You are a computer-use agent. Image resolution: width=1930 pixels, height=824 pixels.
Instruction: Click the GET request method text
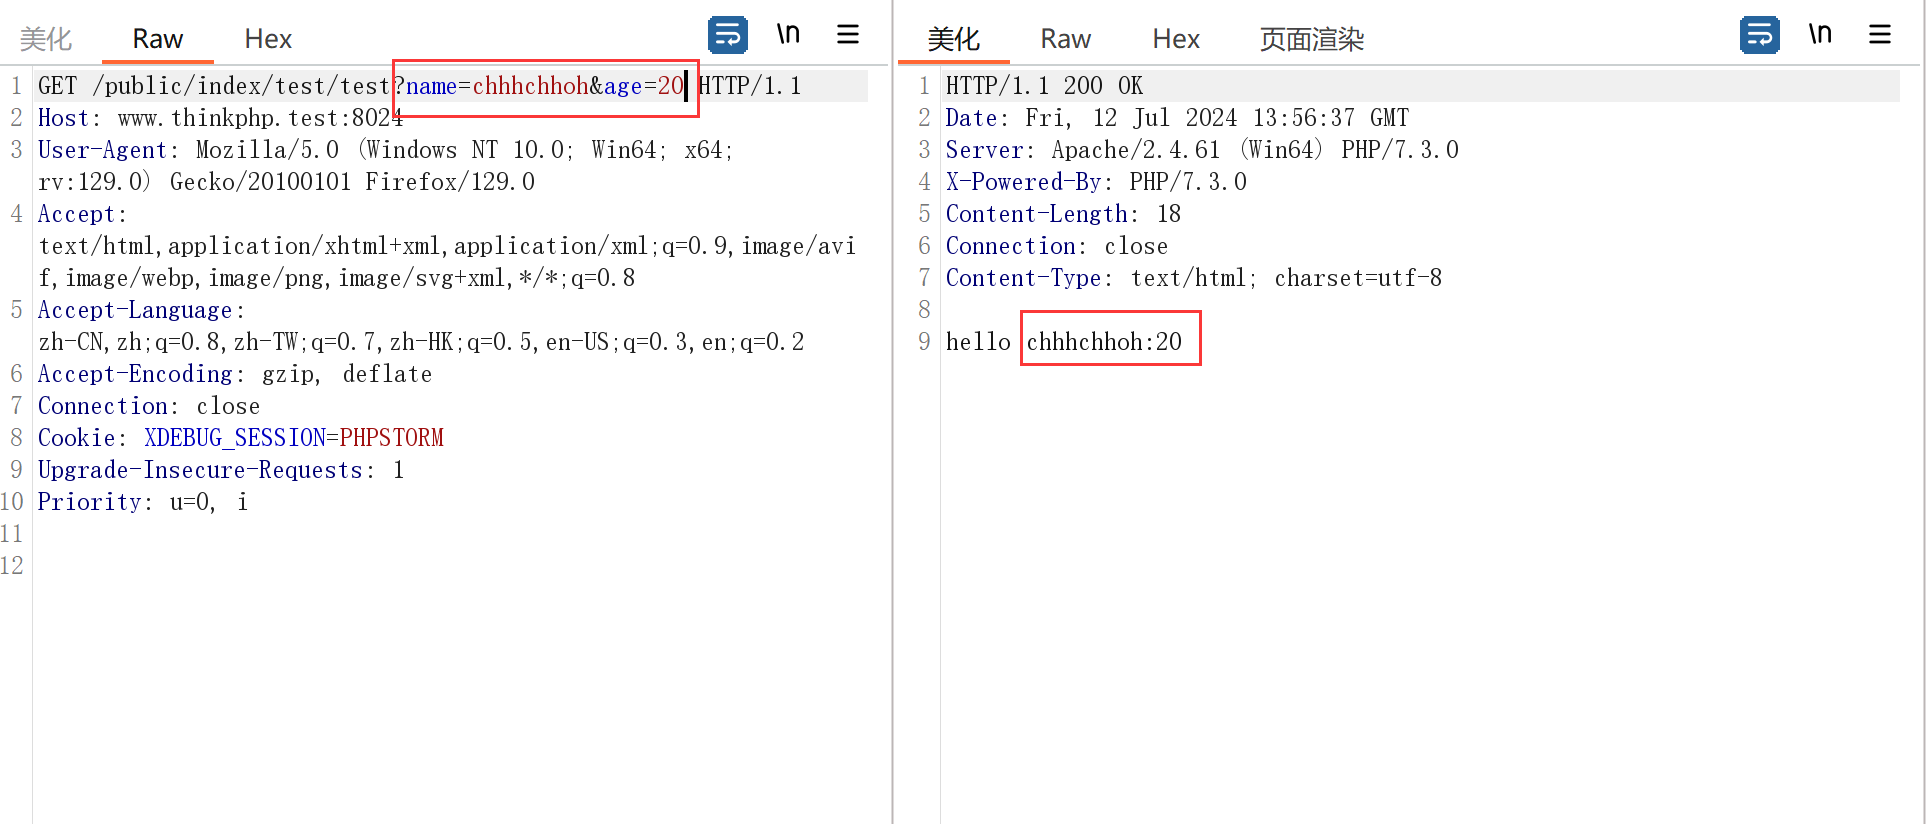(x=57, y=86)
